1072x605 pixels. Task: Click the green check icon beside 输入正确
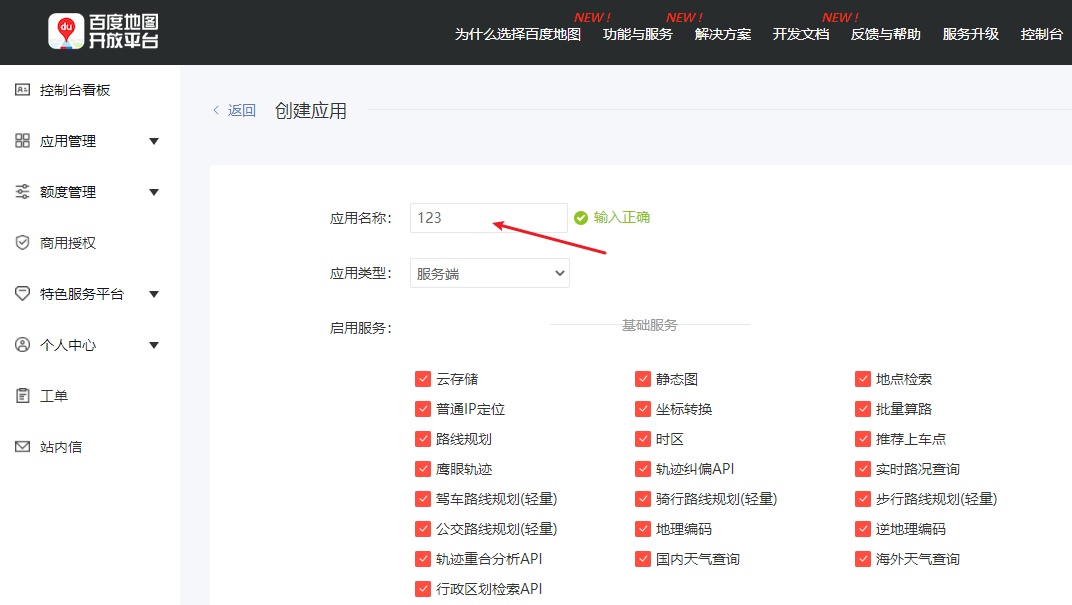[x=580, y=217]
